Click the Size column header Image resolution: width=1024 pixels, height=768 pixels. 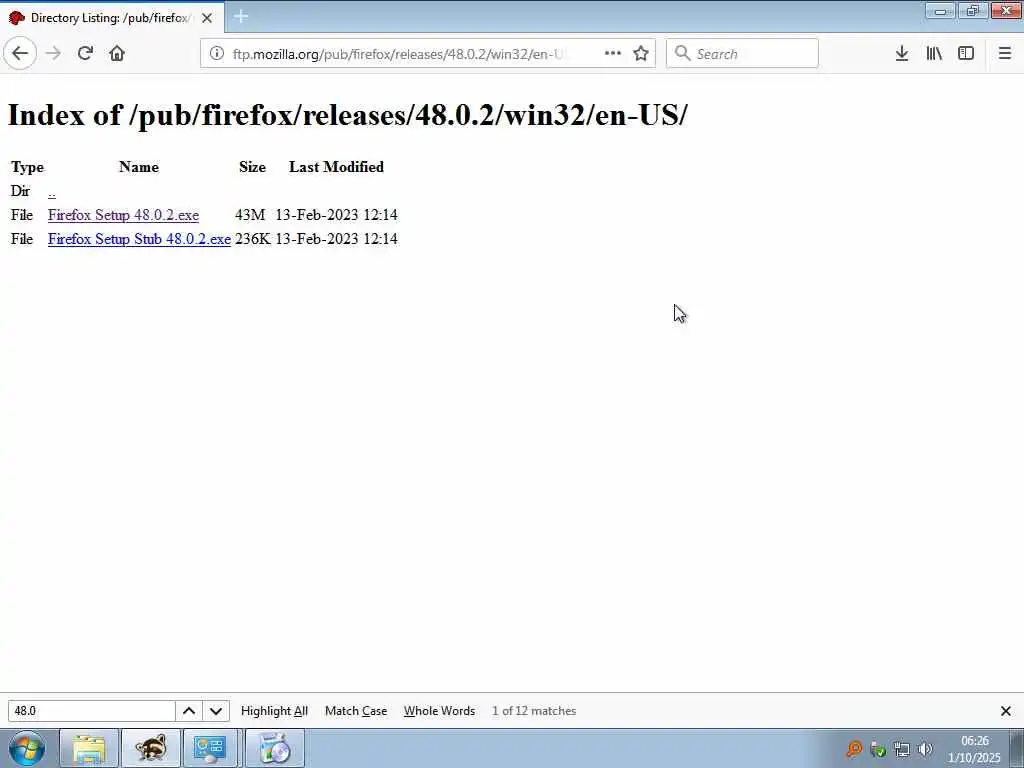252,167
